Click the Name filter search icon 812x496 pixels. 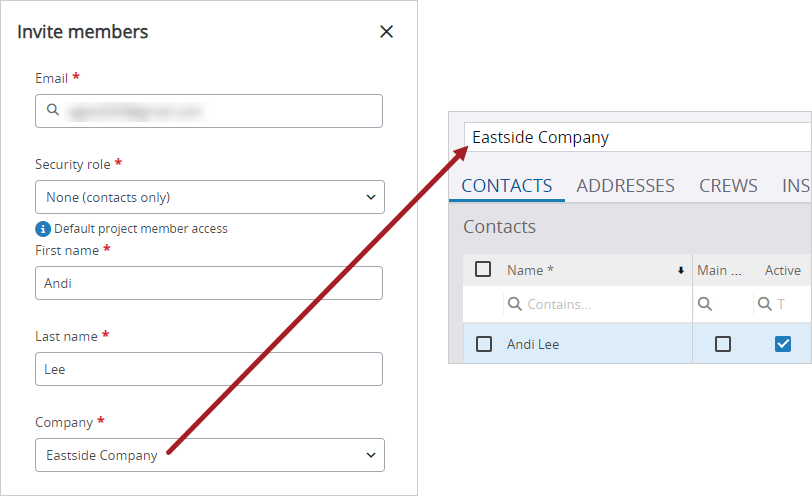point(514,304)
